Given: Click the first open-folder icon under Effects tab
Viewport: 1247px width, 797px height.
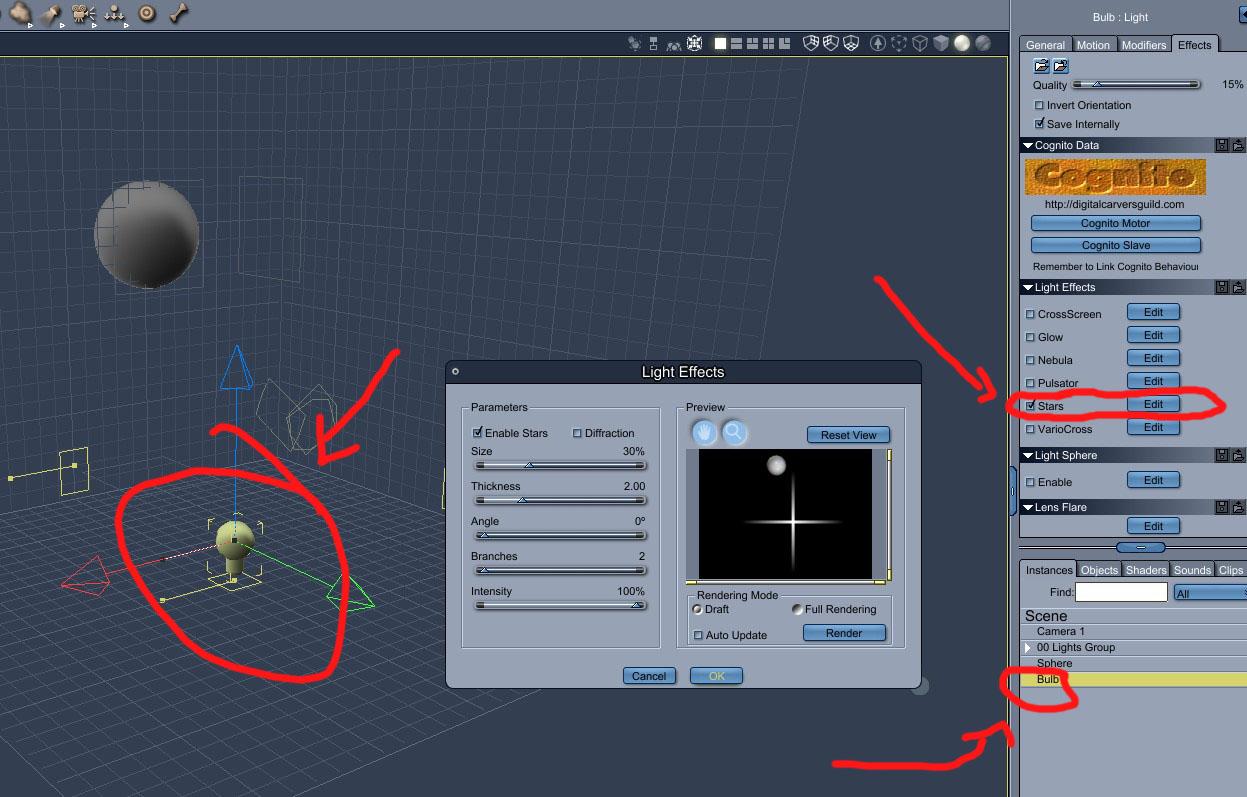Looking at the screenshot, I should [x=1041, y=66].
